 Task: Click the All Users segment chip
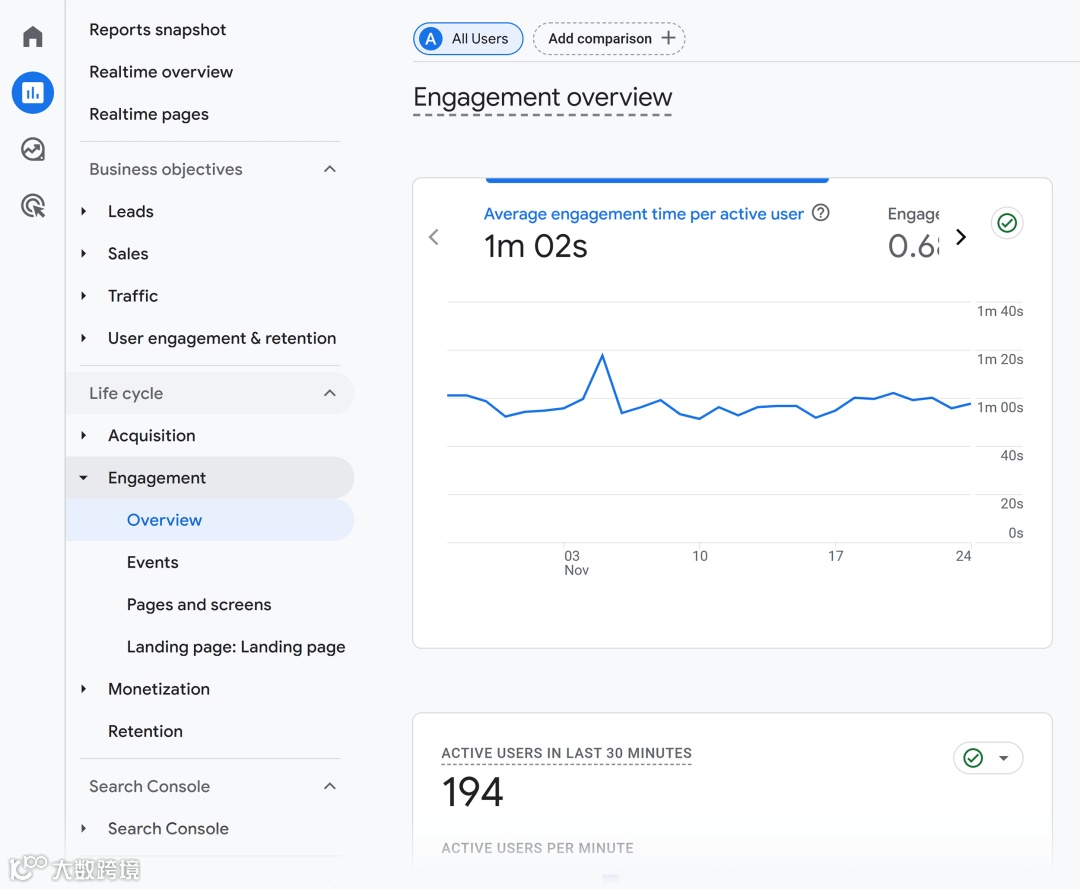tap(468, 39)
